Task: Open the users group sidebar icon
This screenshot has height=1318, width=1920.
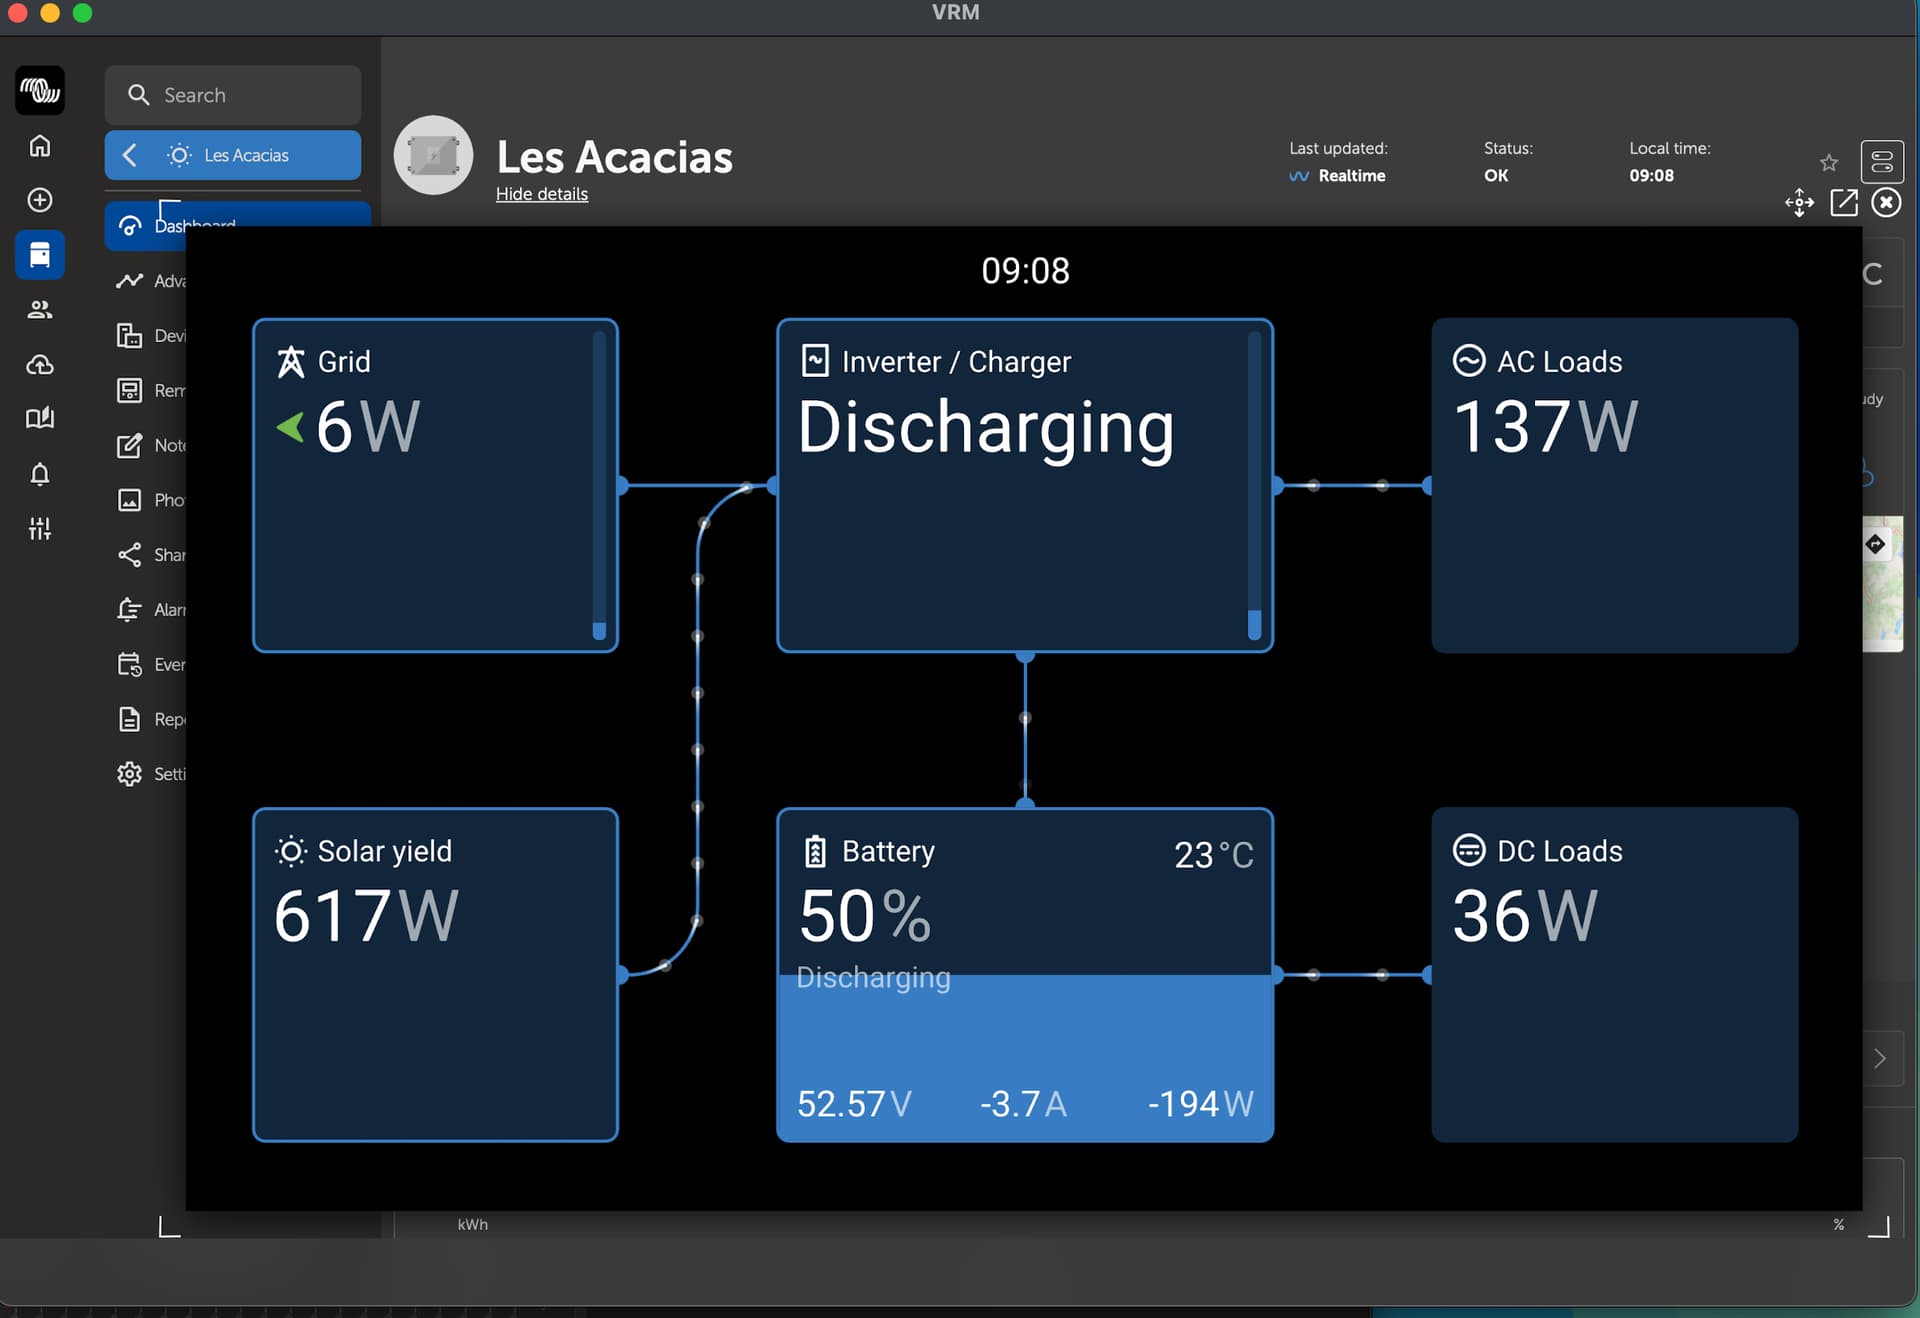Action: tap(40, 310)
